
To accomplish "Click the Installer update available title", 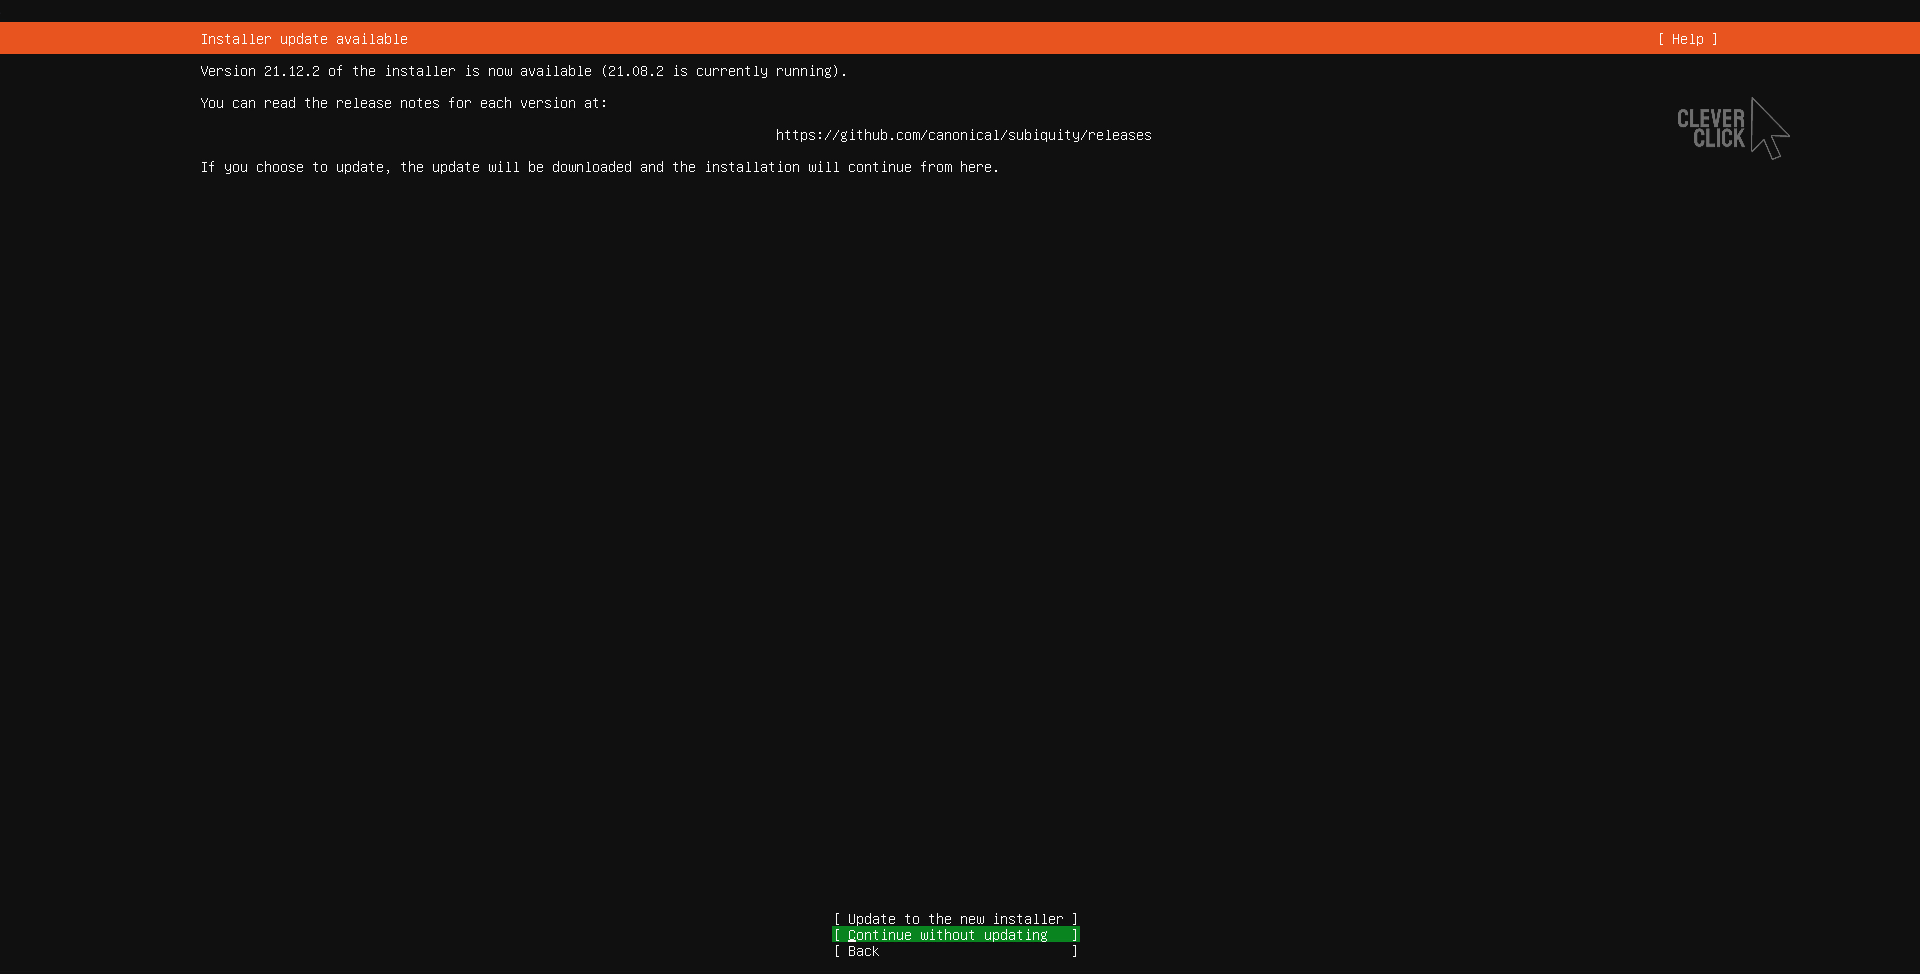I will 304,39.
